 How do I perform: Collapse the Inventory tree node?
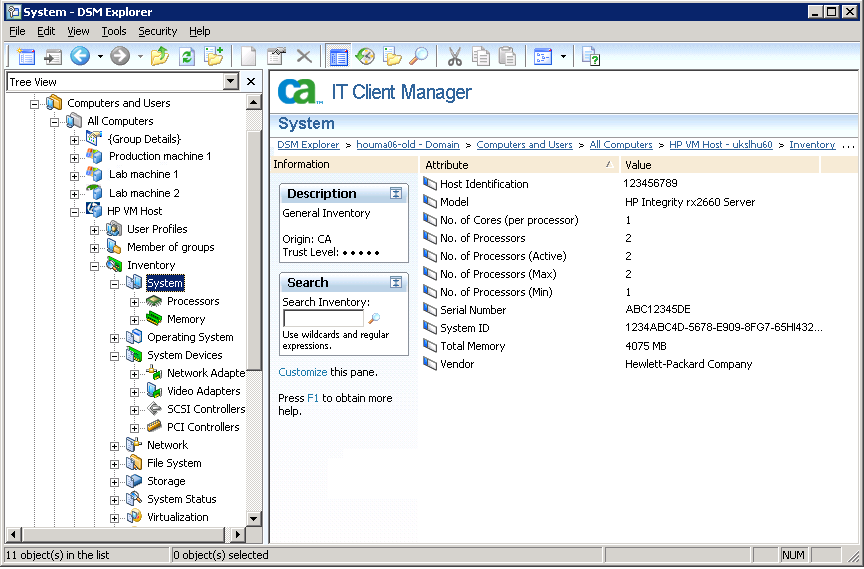click(95, 265)
